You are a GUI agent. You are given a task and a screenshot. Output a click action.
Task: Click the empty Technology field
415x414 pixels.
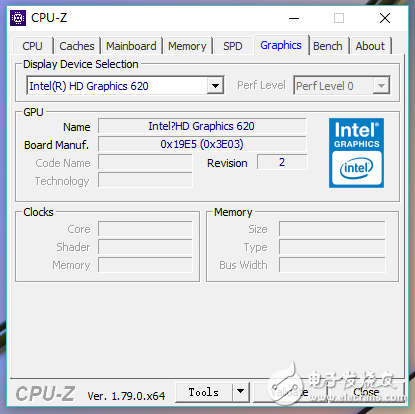[145, 181]
